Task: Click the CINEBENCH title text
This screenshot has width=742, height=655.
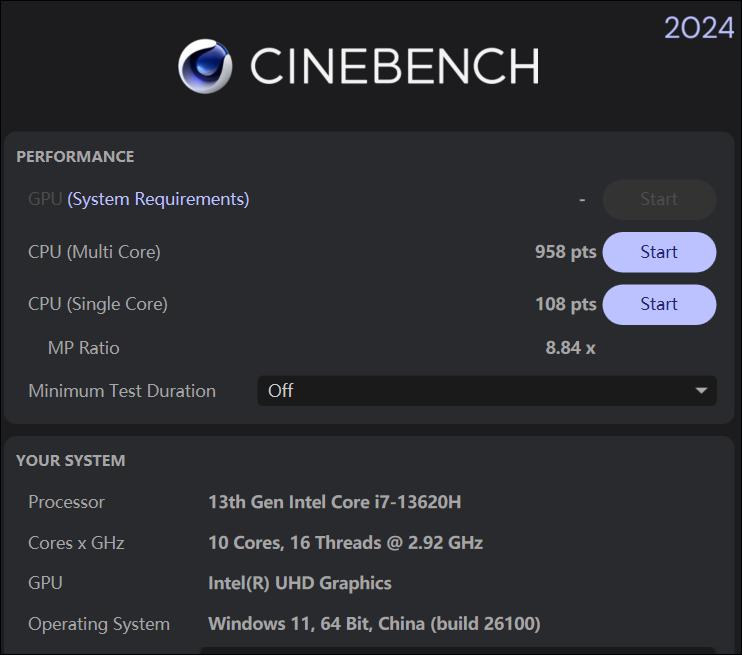Action: point(394,67)
